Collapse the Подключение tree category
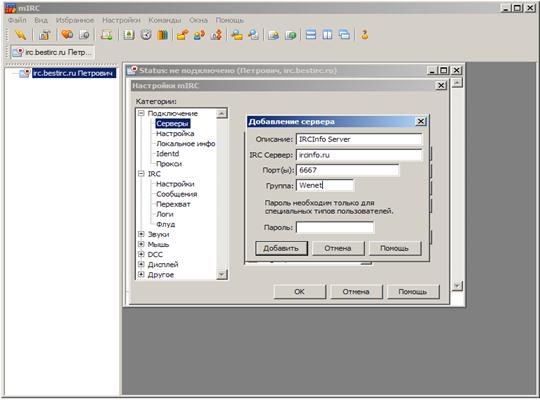Screen dimensions: 540x400 point(141,113)
